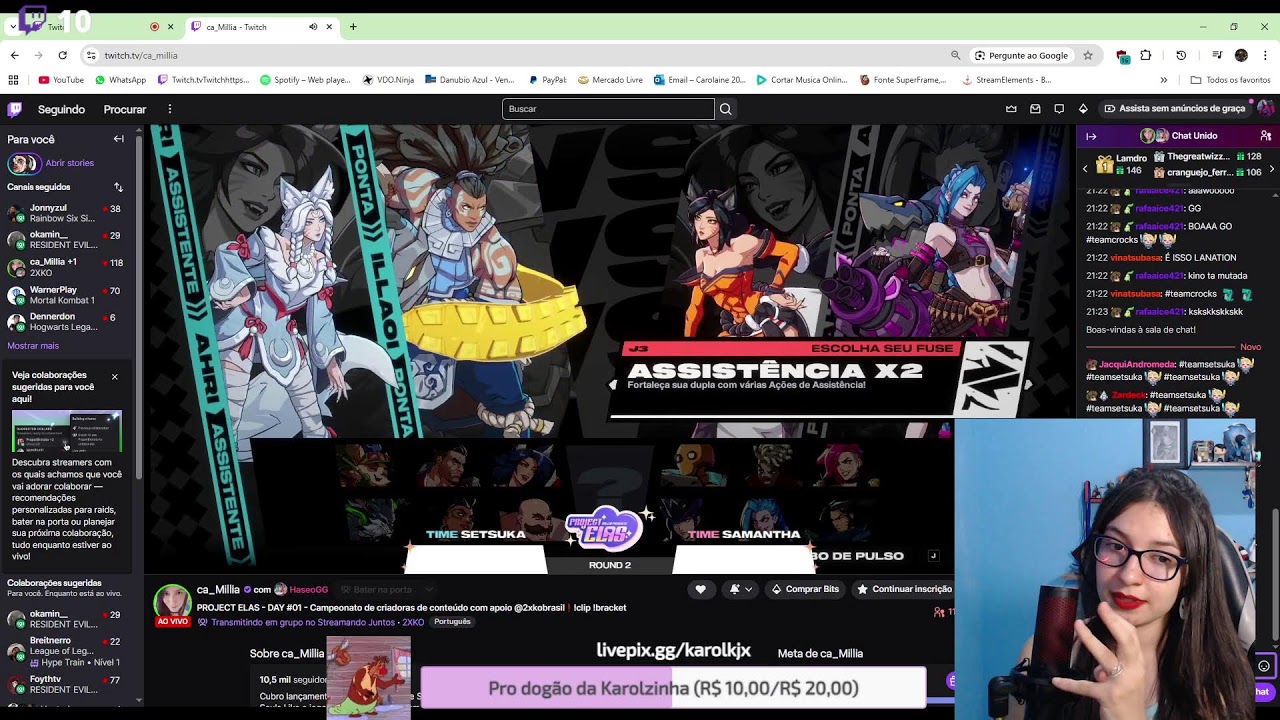Mute the ca_Millia tab speaker icon
This screenshot has width=1280, height=720.
(313, 27)
